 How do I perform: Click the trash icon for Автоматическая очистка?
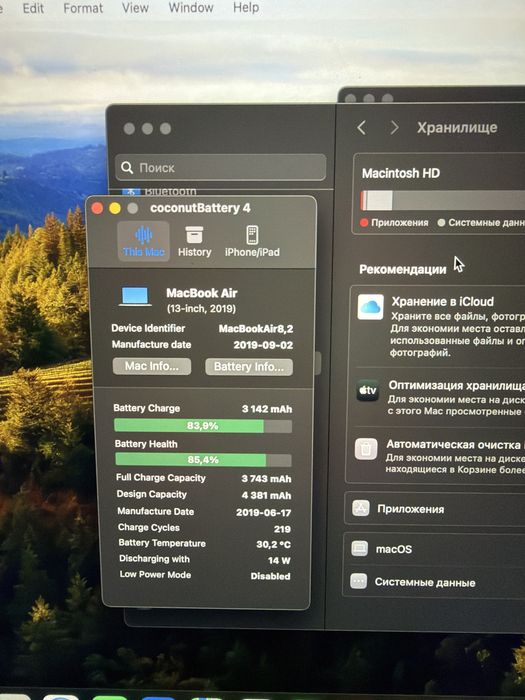(x=366, y=449)
